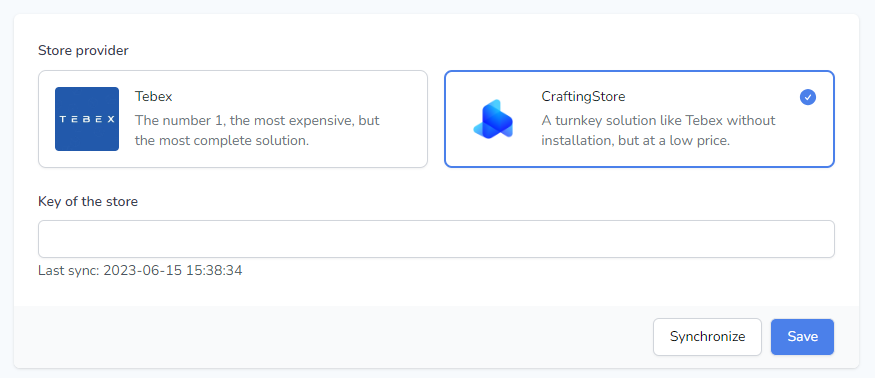Image resolution: width=875 pixels, height=378 pixels.
Task: Focus the Key of the store field
Action: [x=436, y=239]
